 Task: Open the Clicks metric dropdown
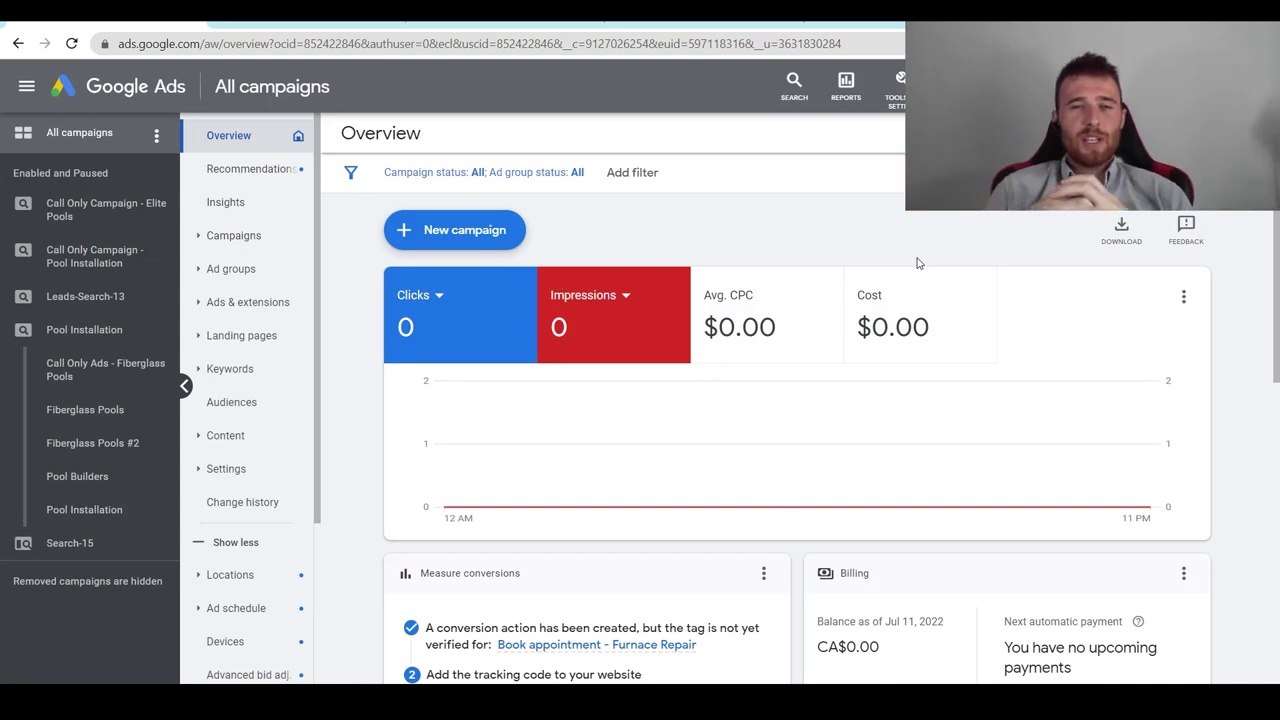point(420,295)
